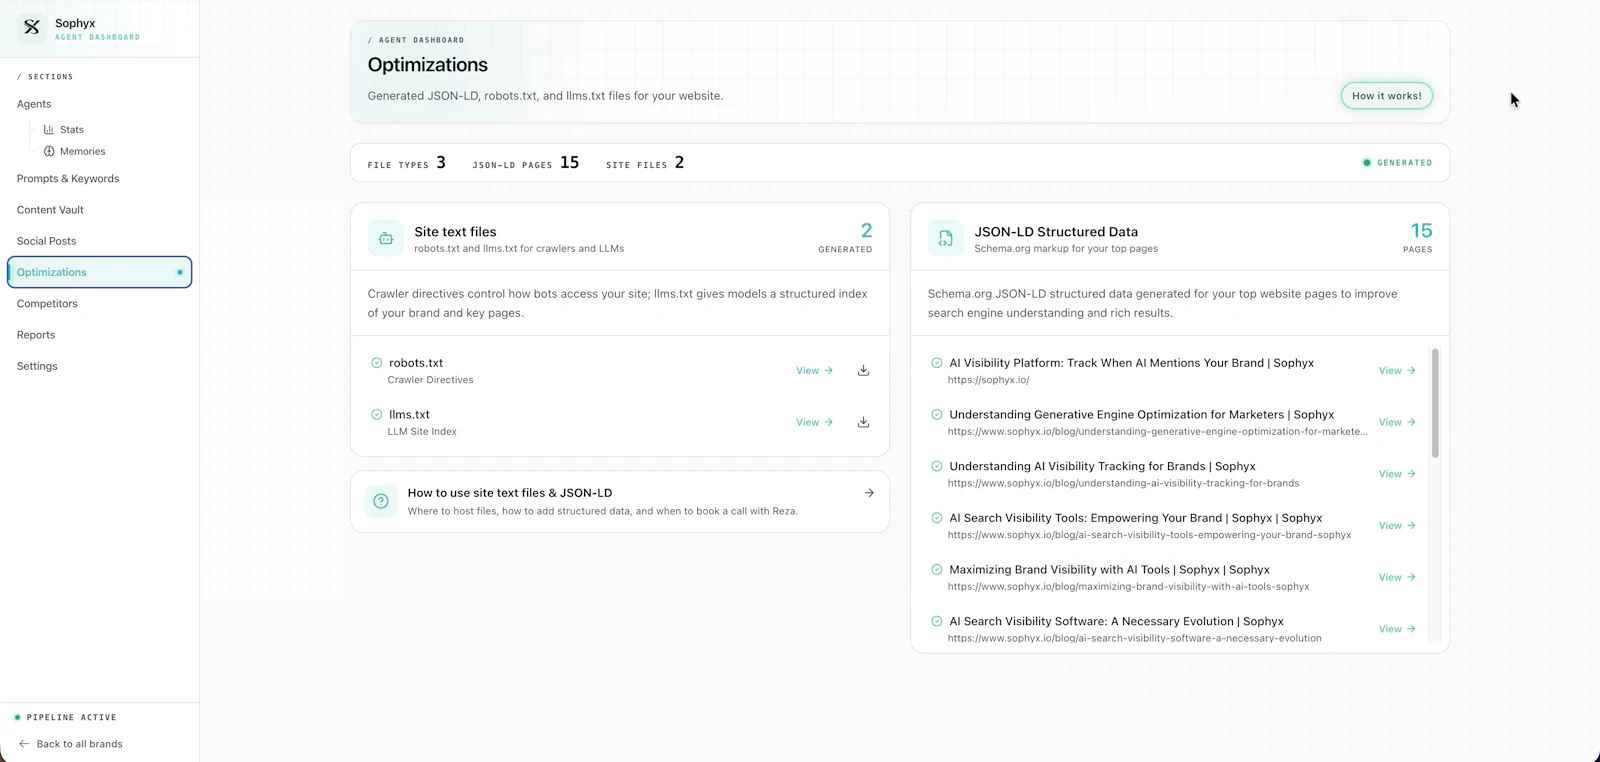Download the llms.txt file

[863, 422]
